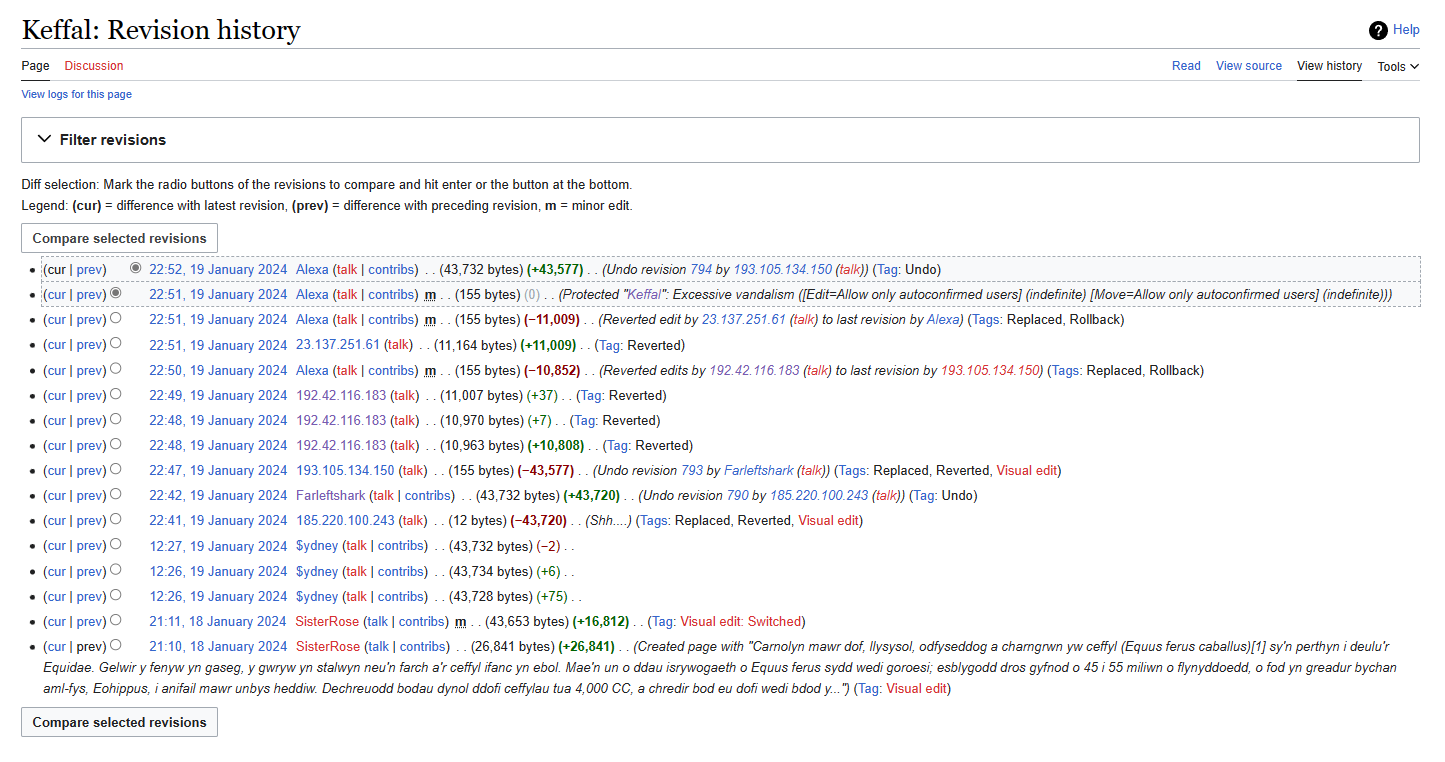Select the radio button for the 22:52 revision
Screen dimensions: 1445x762
[x=136, y=268]
